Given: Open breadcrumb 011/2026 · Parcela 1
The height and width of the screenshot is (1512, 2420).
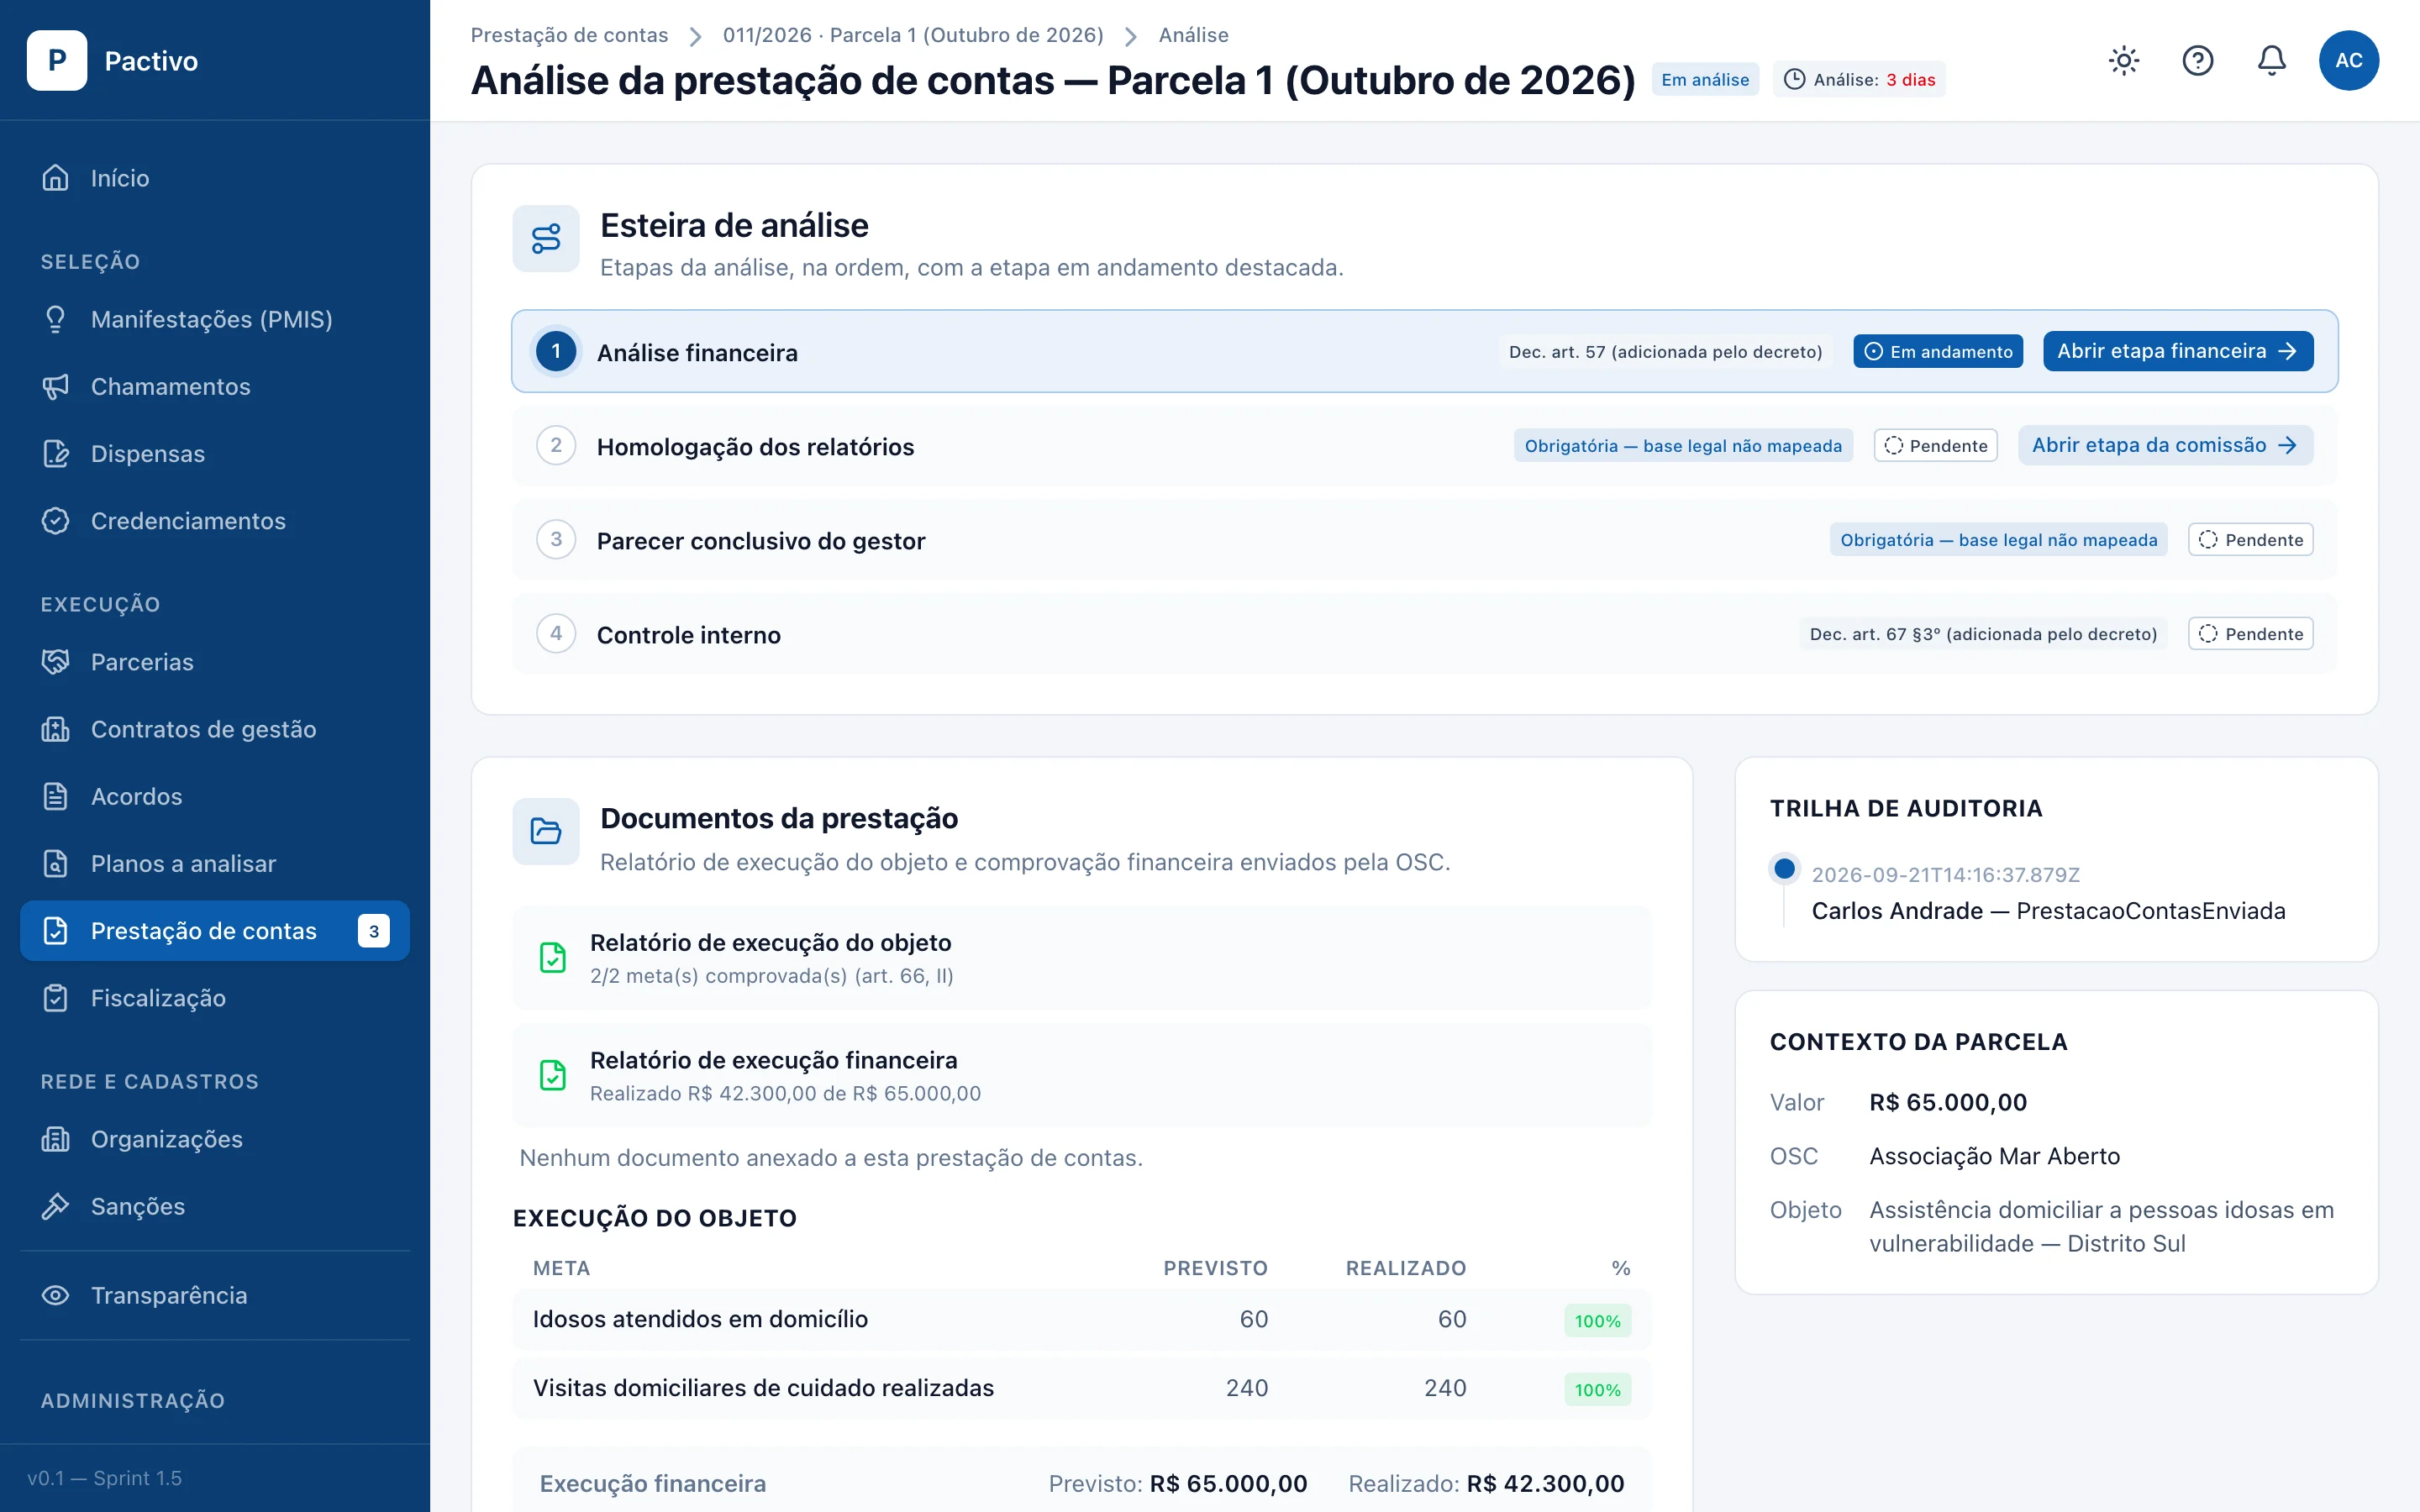Looking at the screenshot, I should [913, 35].
